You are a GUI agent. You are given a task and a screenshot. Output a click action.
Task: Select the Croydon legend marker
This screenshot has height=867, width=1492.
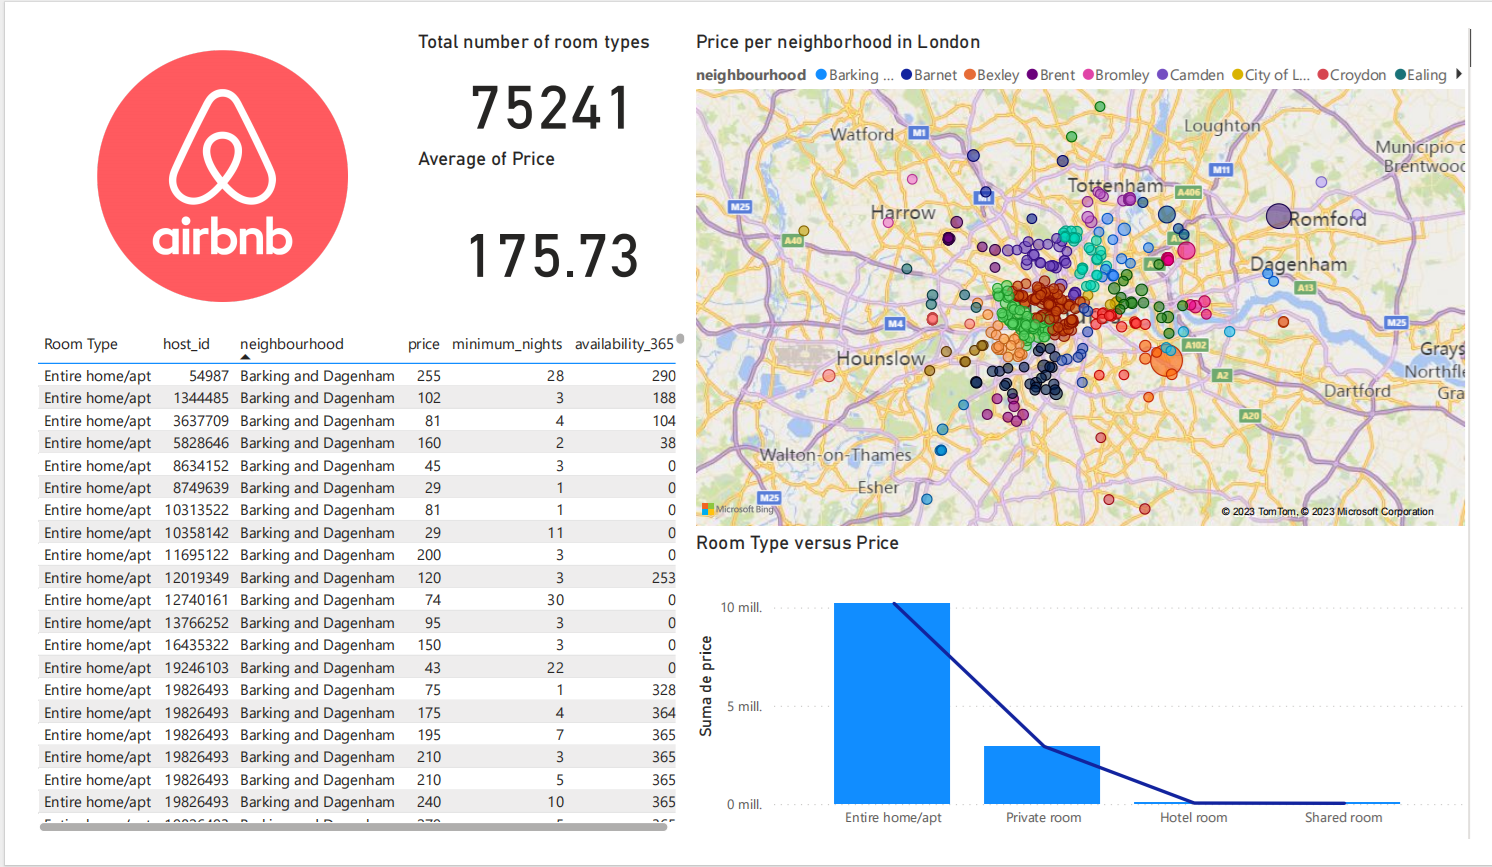tap(1323, 75)
